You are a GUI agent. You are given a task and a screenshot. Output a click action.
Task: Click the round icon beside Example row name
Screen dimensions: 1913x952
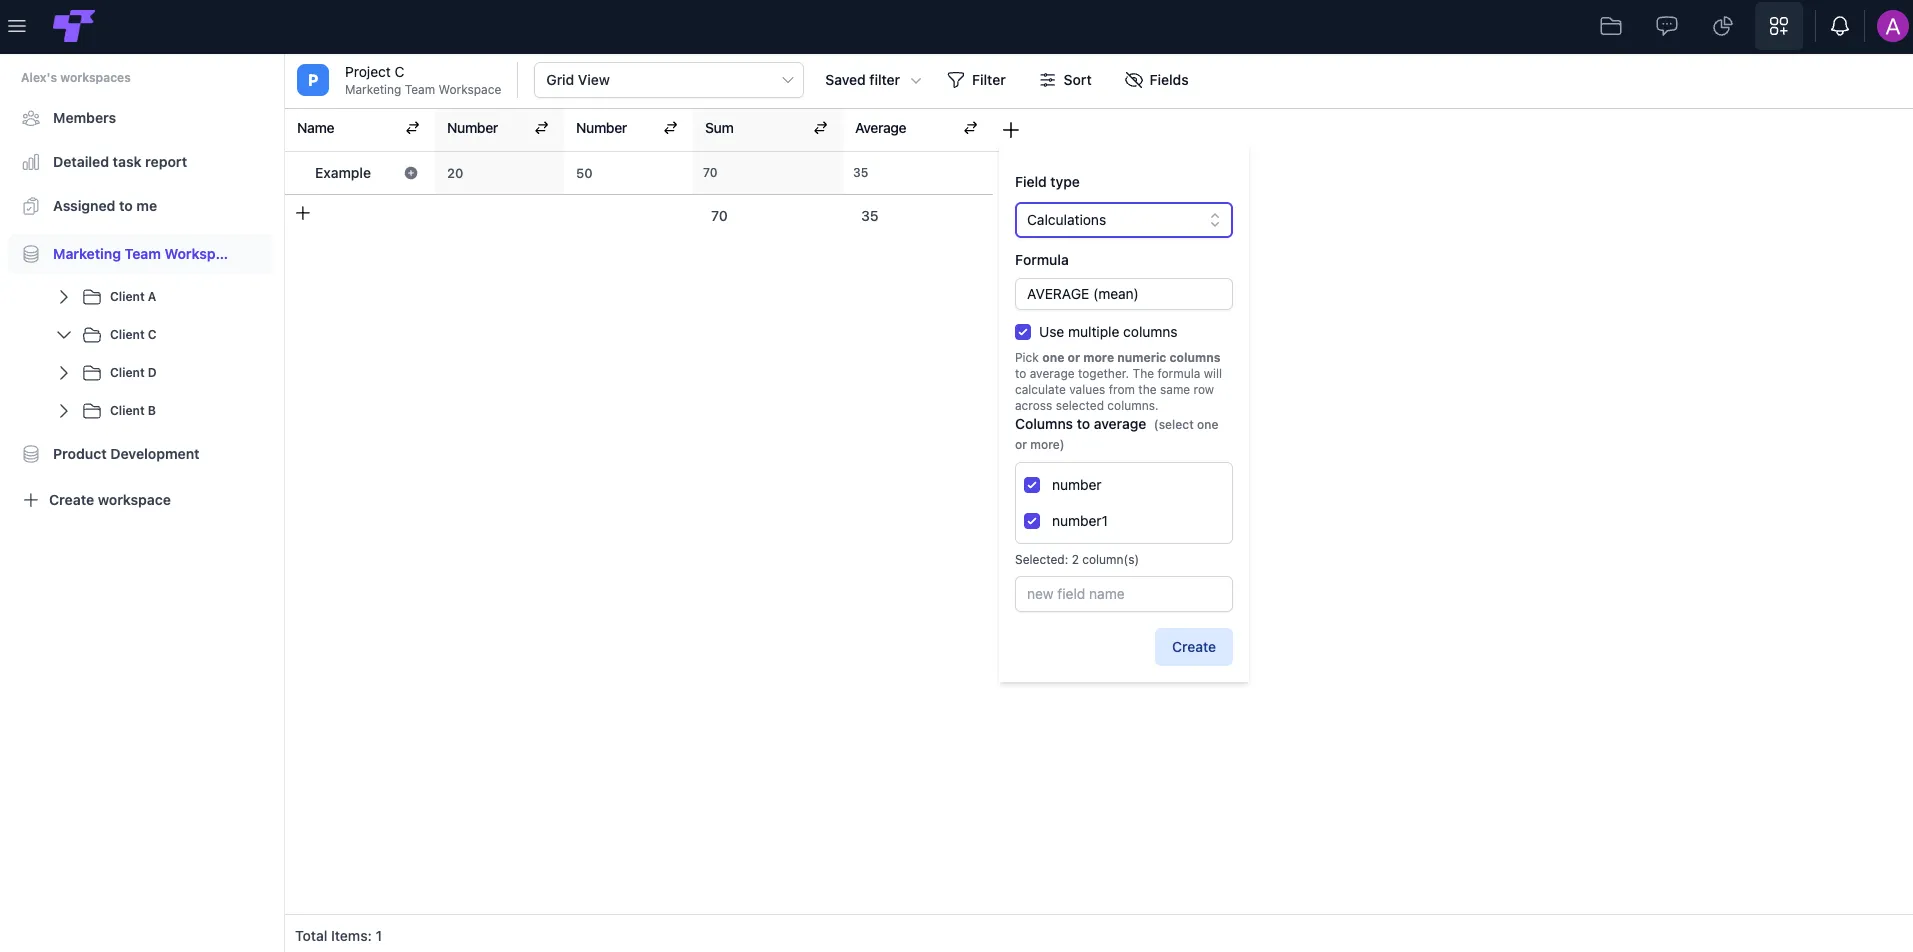[411, 173]
